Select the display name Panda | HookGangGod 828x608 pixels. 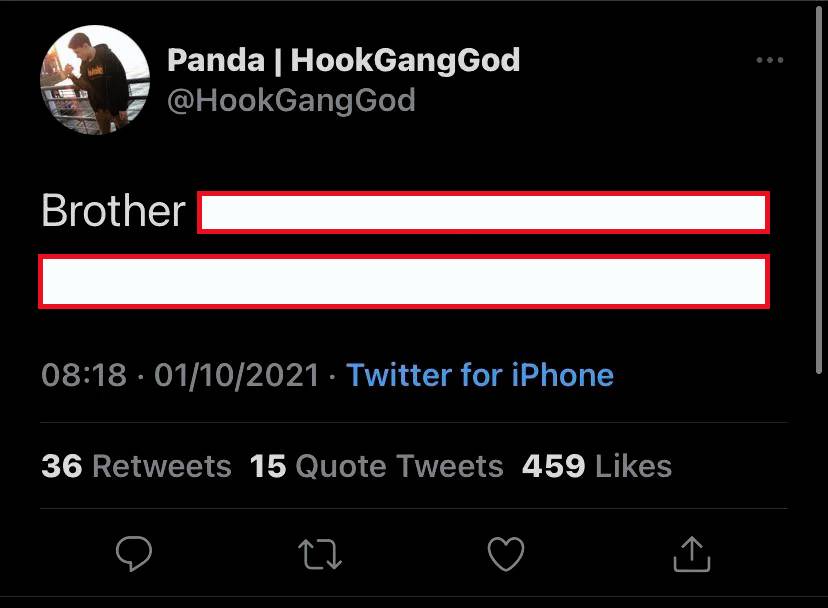pyautogui.click(x=343, y=60)
